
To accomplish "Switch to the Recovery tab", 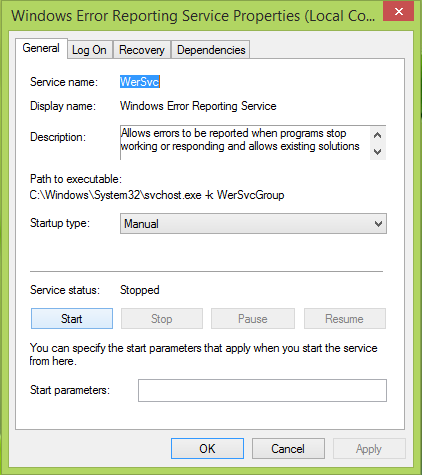I will pyautogui.click(x=142, y=50).
